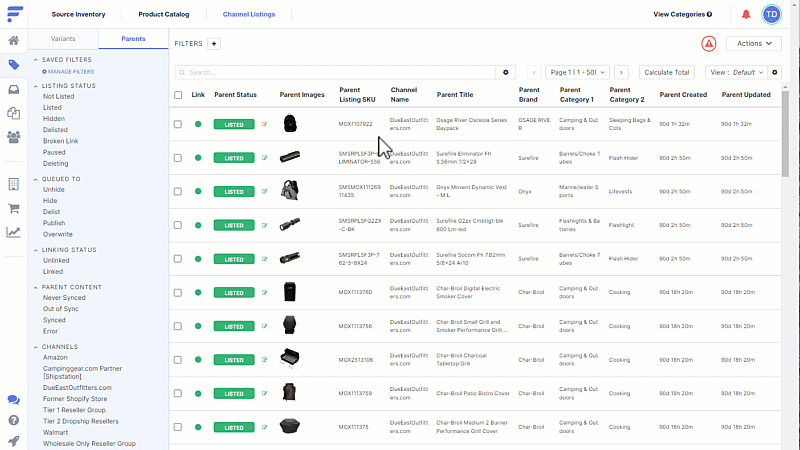
Task: Collapse the Parent Content section
Action: (36, 287)
